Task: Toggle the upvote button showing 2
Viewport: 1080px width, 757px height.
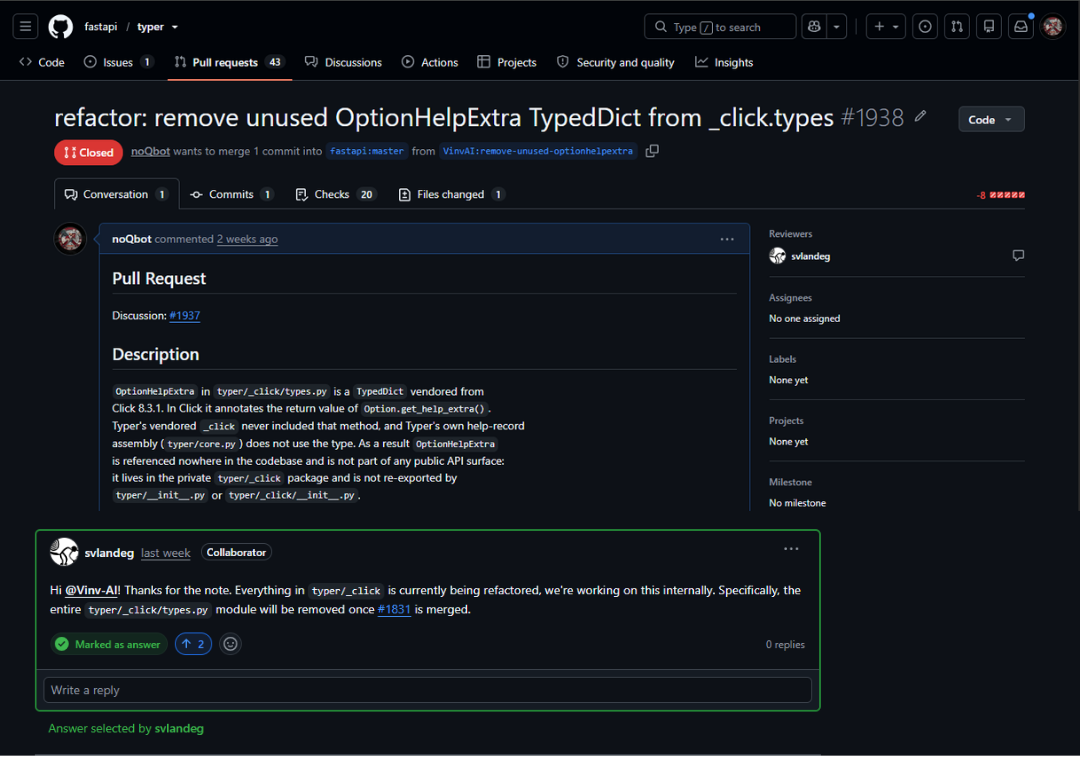Action: [x=194, y=644]
